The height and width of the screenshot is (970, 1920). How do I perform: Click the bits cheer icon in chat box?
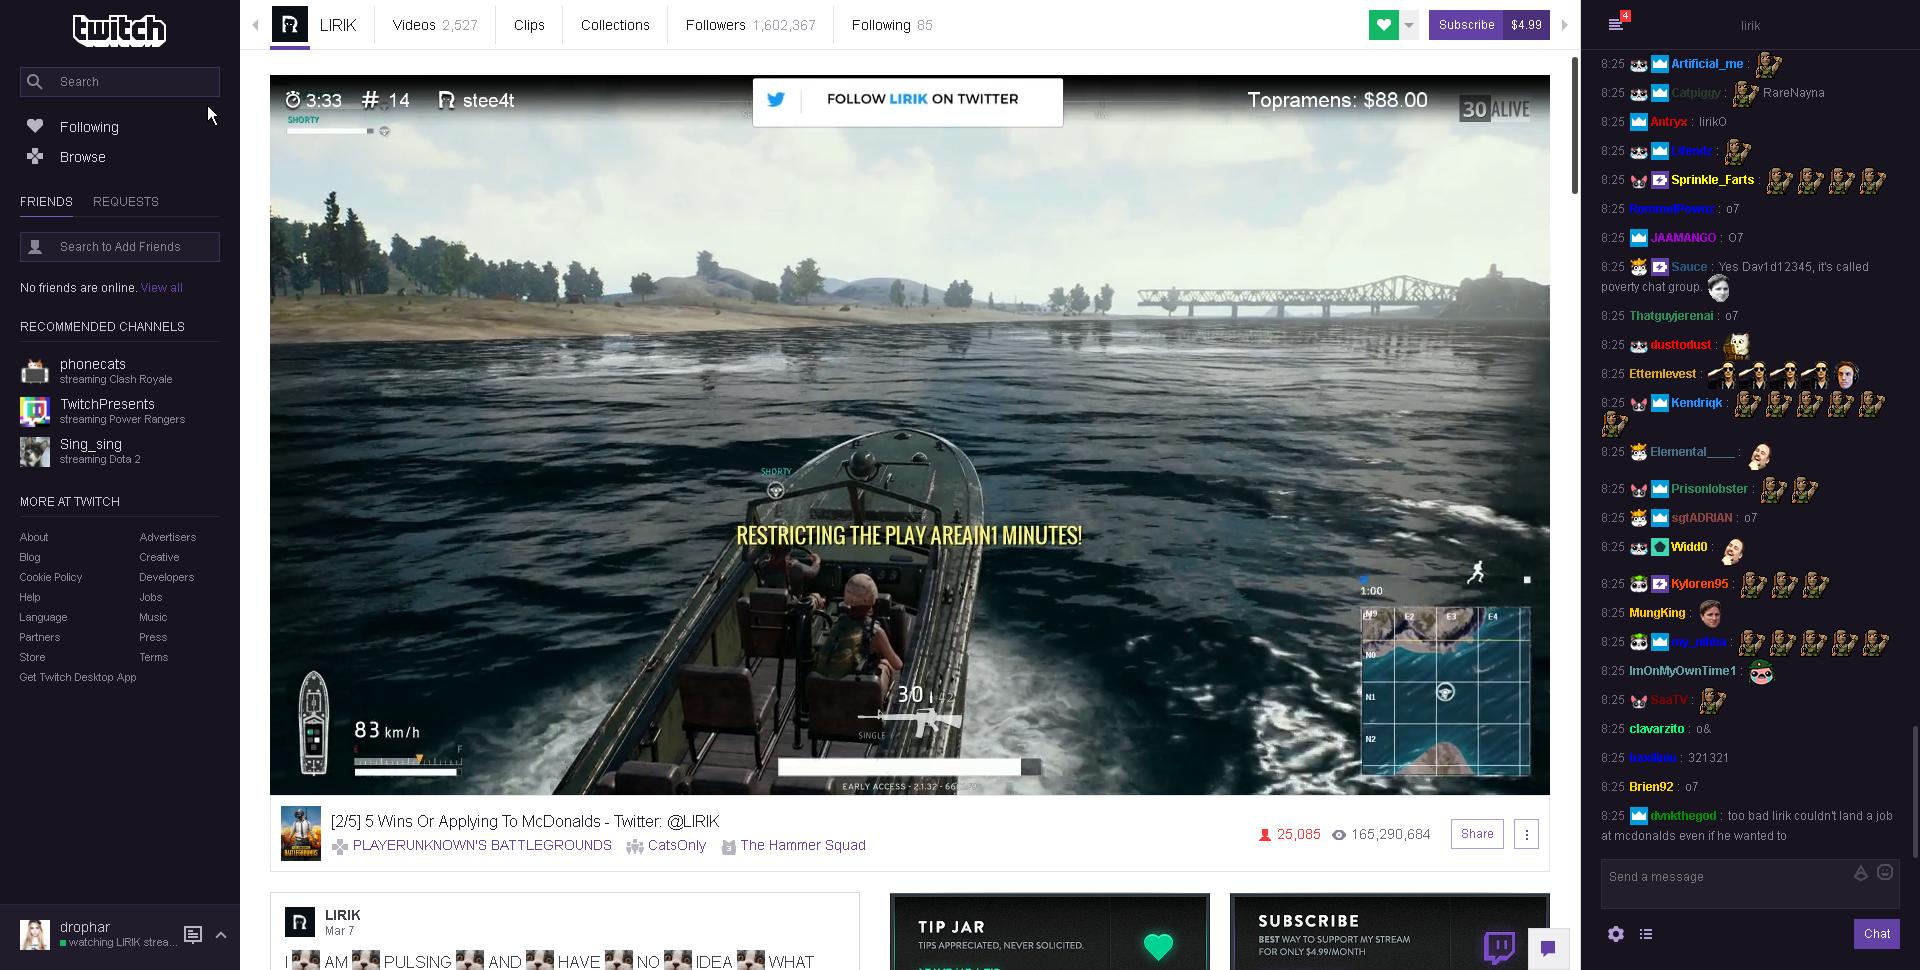pyautogui.click(x=1861, y=873)
